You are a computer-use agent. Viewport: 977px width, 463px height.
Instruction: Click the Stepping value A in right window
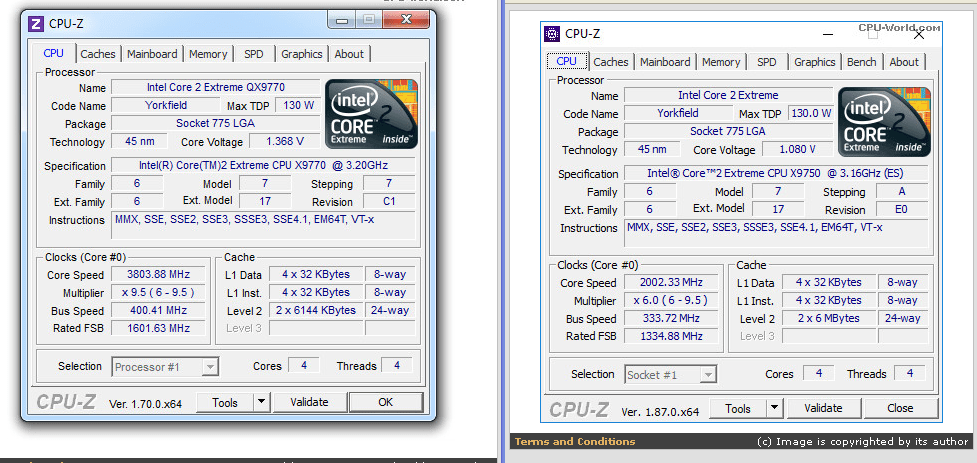902,191
